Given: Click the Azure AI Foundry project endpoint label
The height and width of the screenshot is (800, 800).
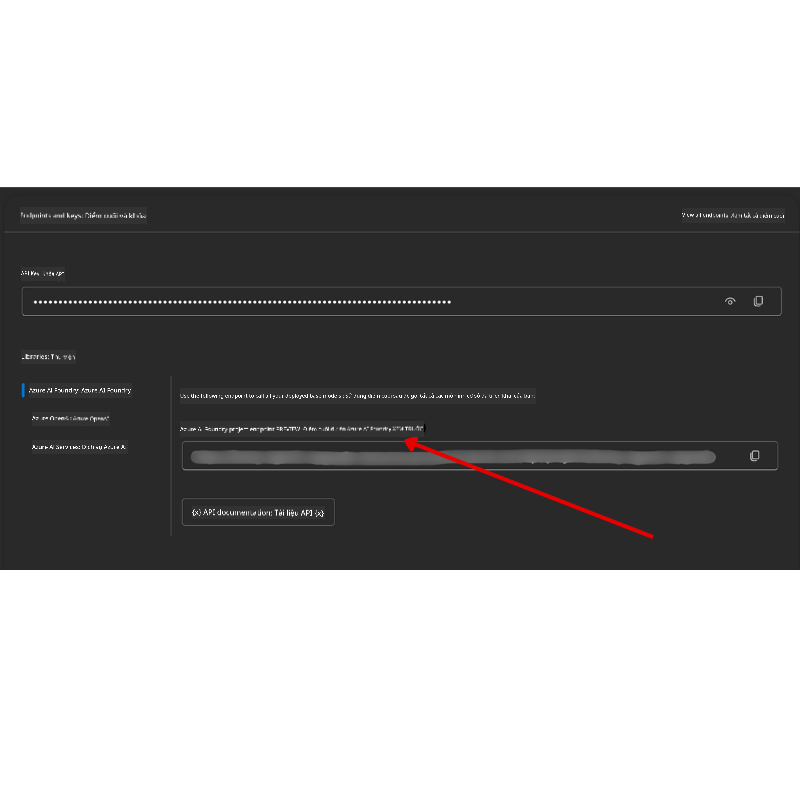Looking at the screenshot, I should [302, 429].
